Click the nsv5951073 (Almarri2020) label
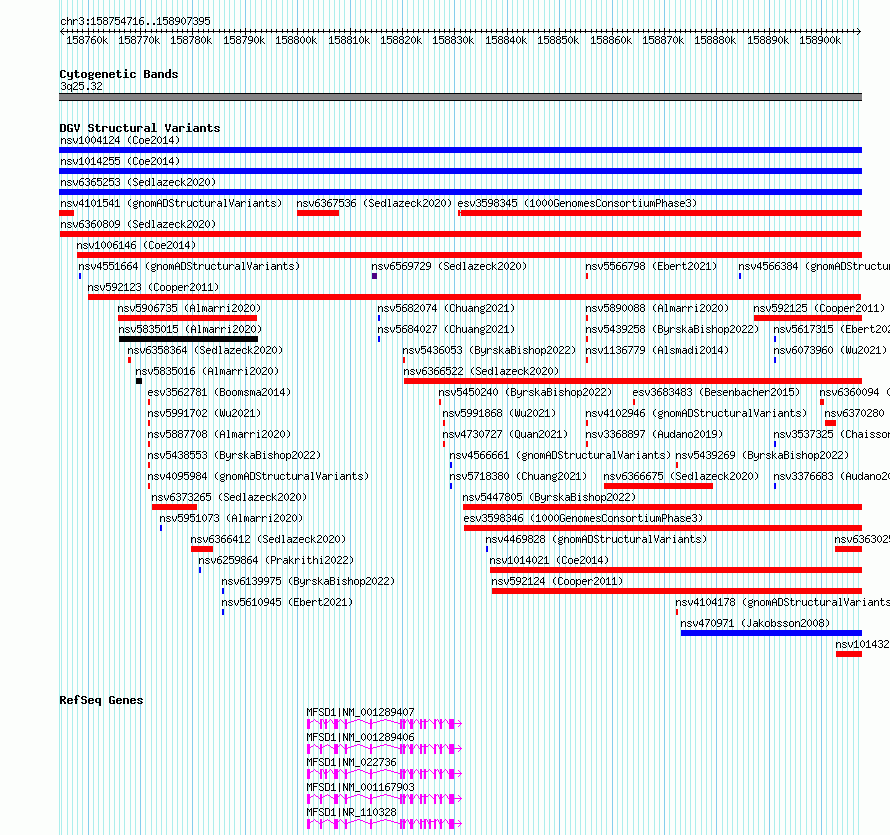The height and width of the screenshot is (835, 890). (231, 518)
